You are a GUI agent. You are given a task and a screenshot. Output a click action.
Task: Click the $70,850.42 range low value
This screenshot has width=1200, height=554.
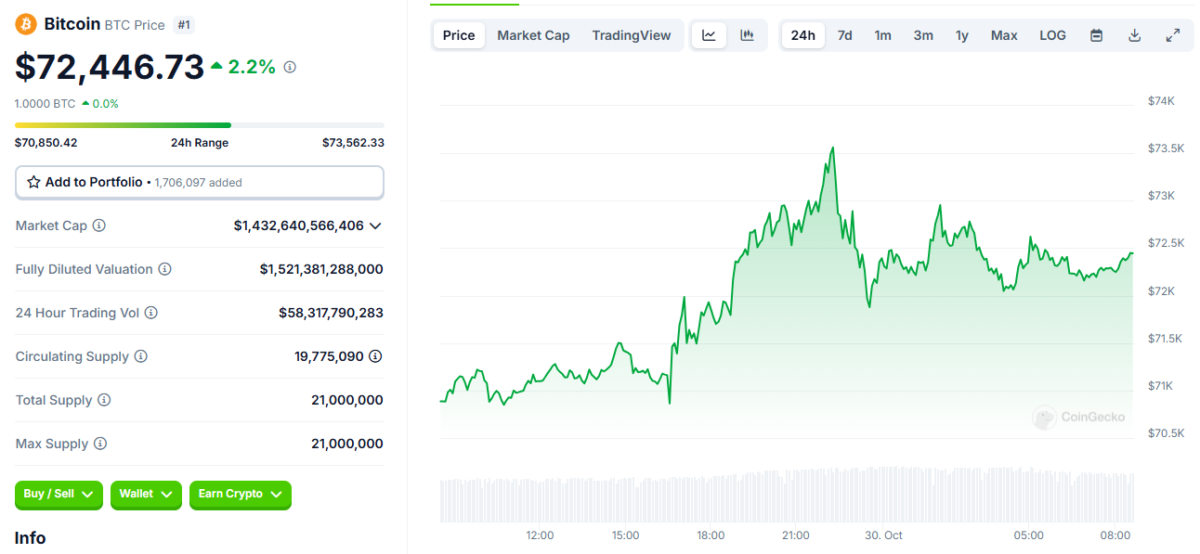point(46,143)
